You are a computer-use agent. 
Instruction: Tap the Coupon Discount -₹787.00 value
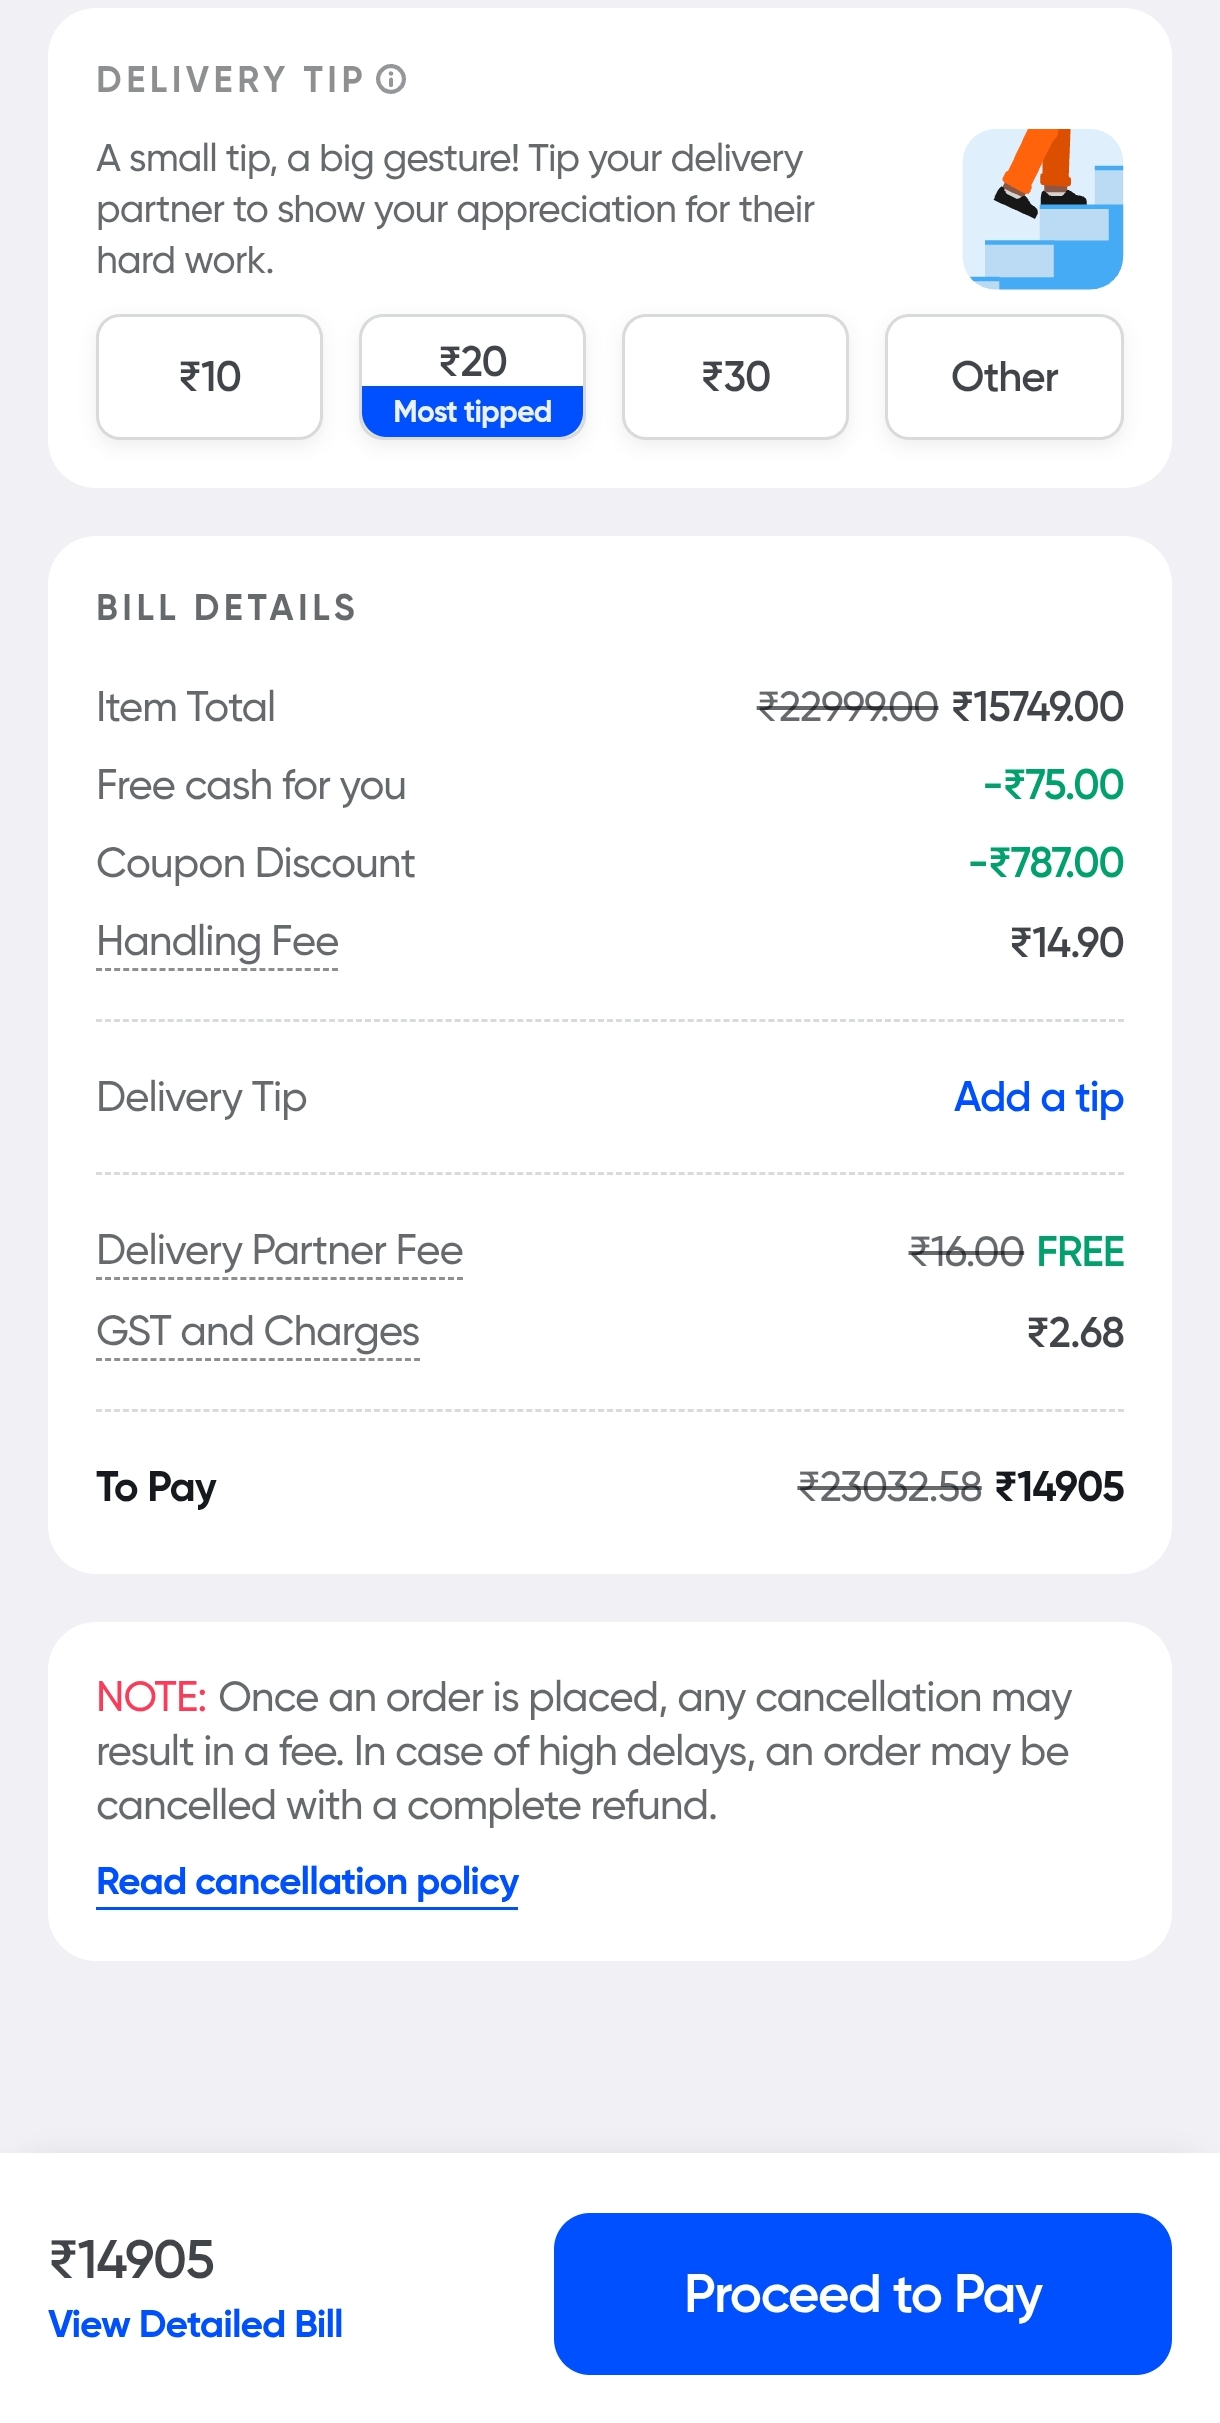[1046, 863]
